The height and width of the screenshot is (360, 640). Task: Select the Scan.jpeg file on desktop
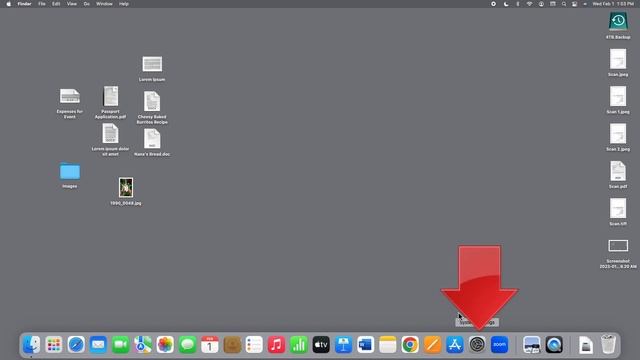(x=618, y=59)
